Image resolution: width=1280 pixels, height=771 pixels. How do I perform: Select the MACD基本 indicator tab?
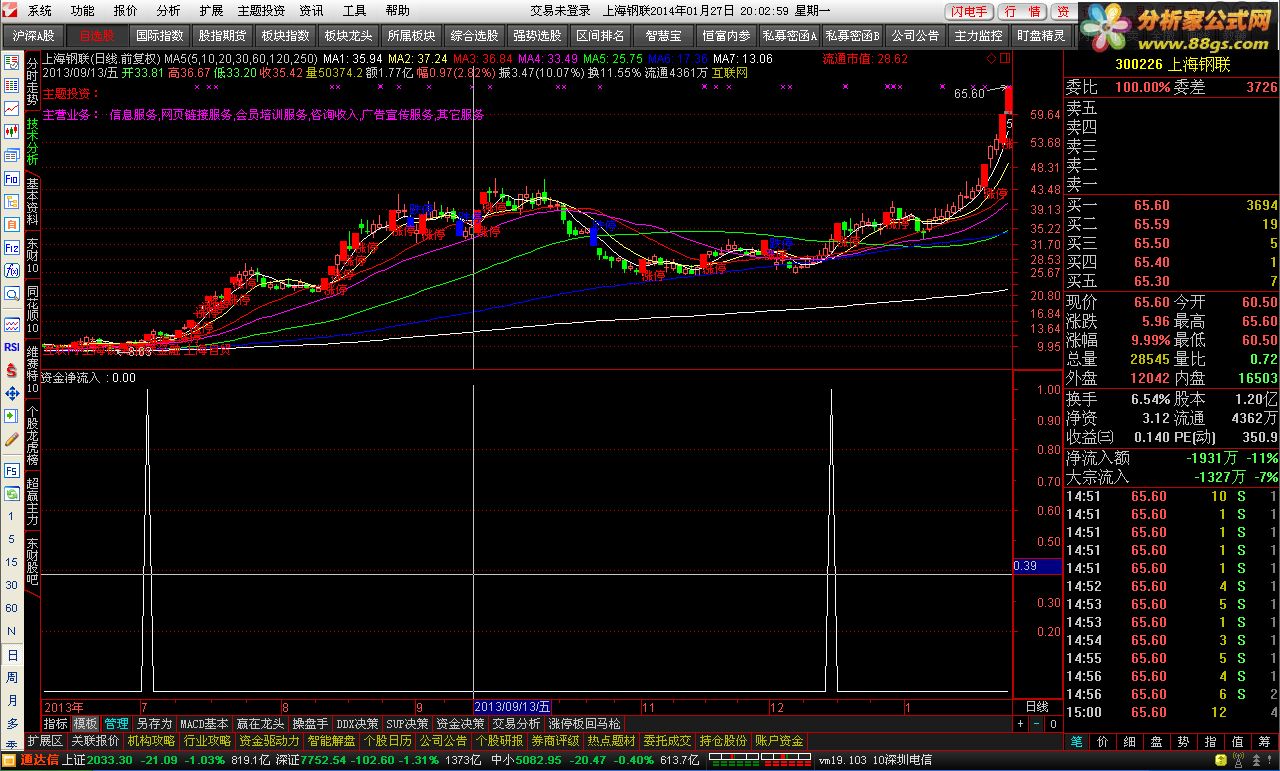click(x=204, y=723)
